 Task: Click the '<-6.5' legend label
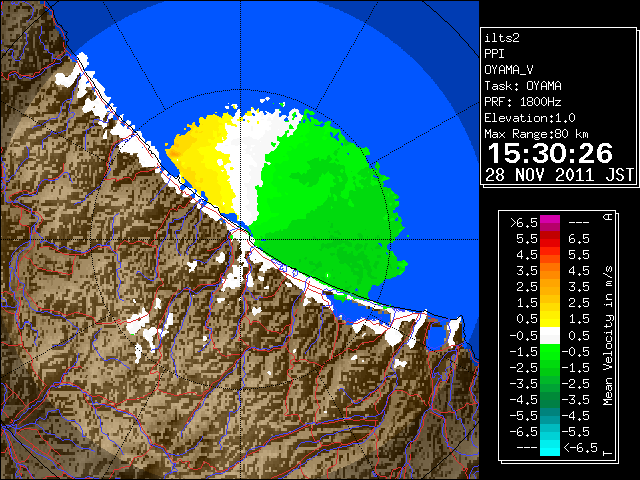580,447
